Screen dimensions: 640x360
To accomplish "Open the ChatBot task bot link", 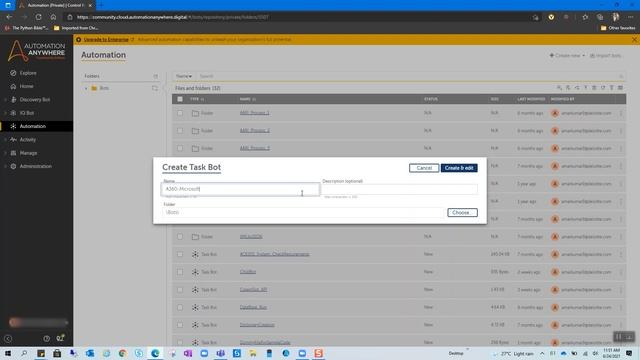I will pos(248,272).
